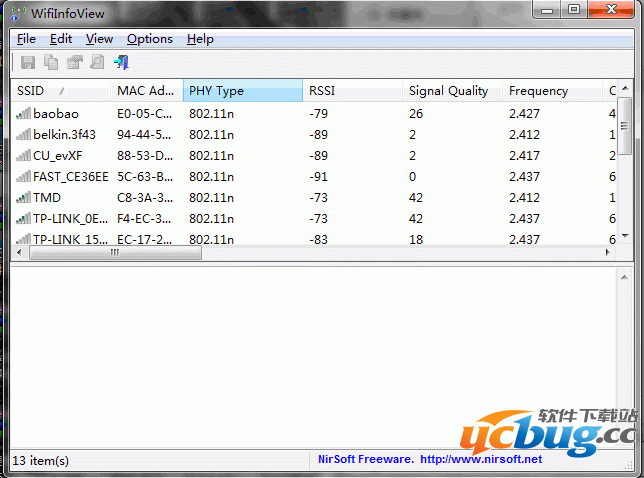Click the signal icon beside CU_evXF
The image size is (644, 478).
pyautogui.click(x=23, y=155)
